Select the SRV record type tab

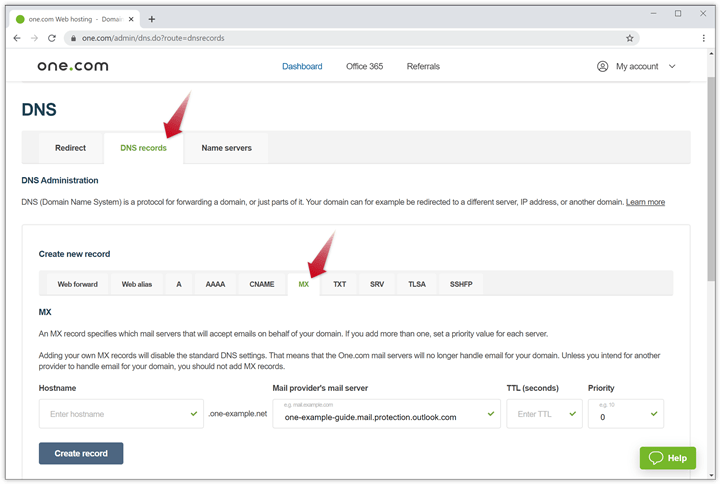click(x=377, y=284)
